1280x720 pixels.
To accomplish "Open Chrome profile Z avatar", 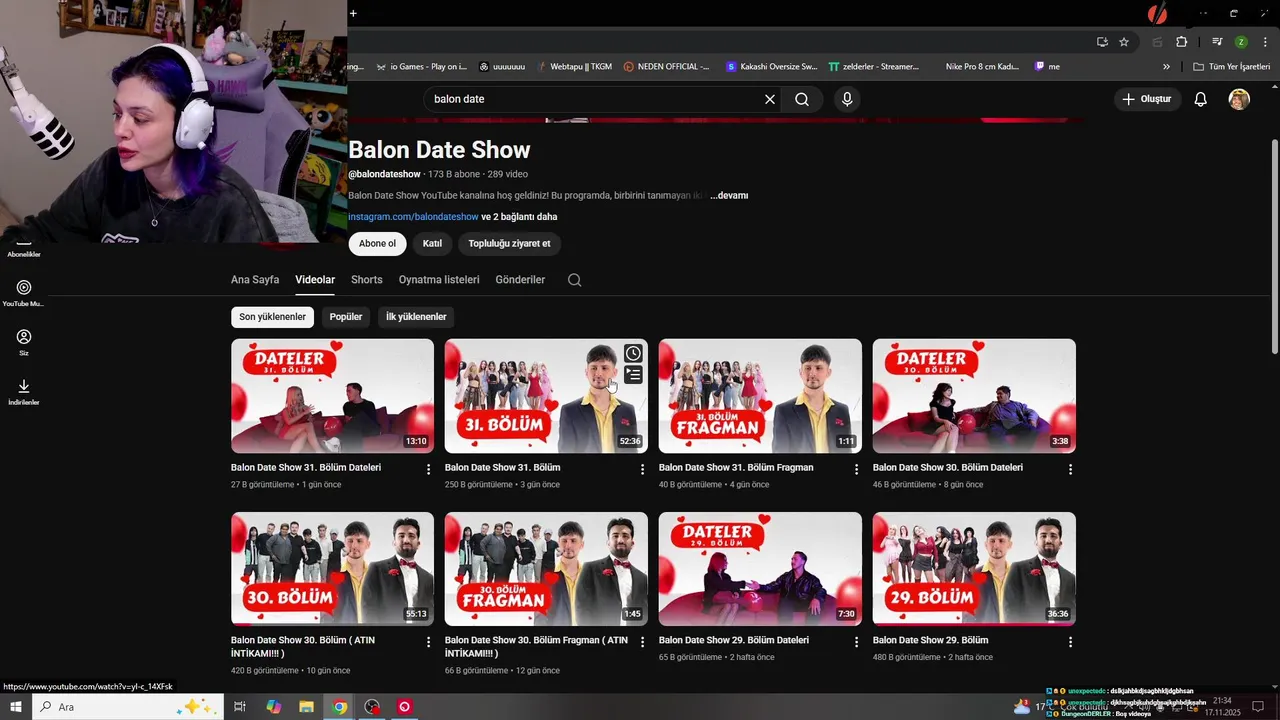I will click(x=1241, y=42).
